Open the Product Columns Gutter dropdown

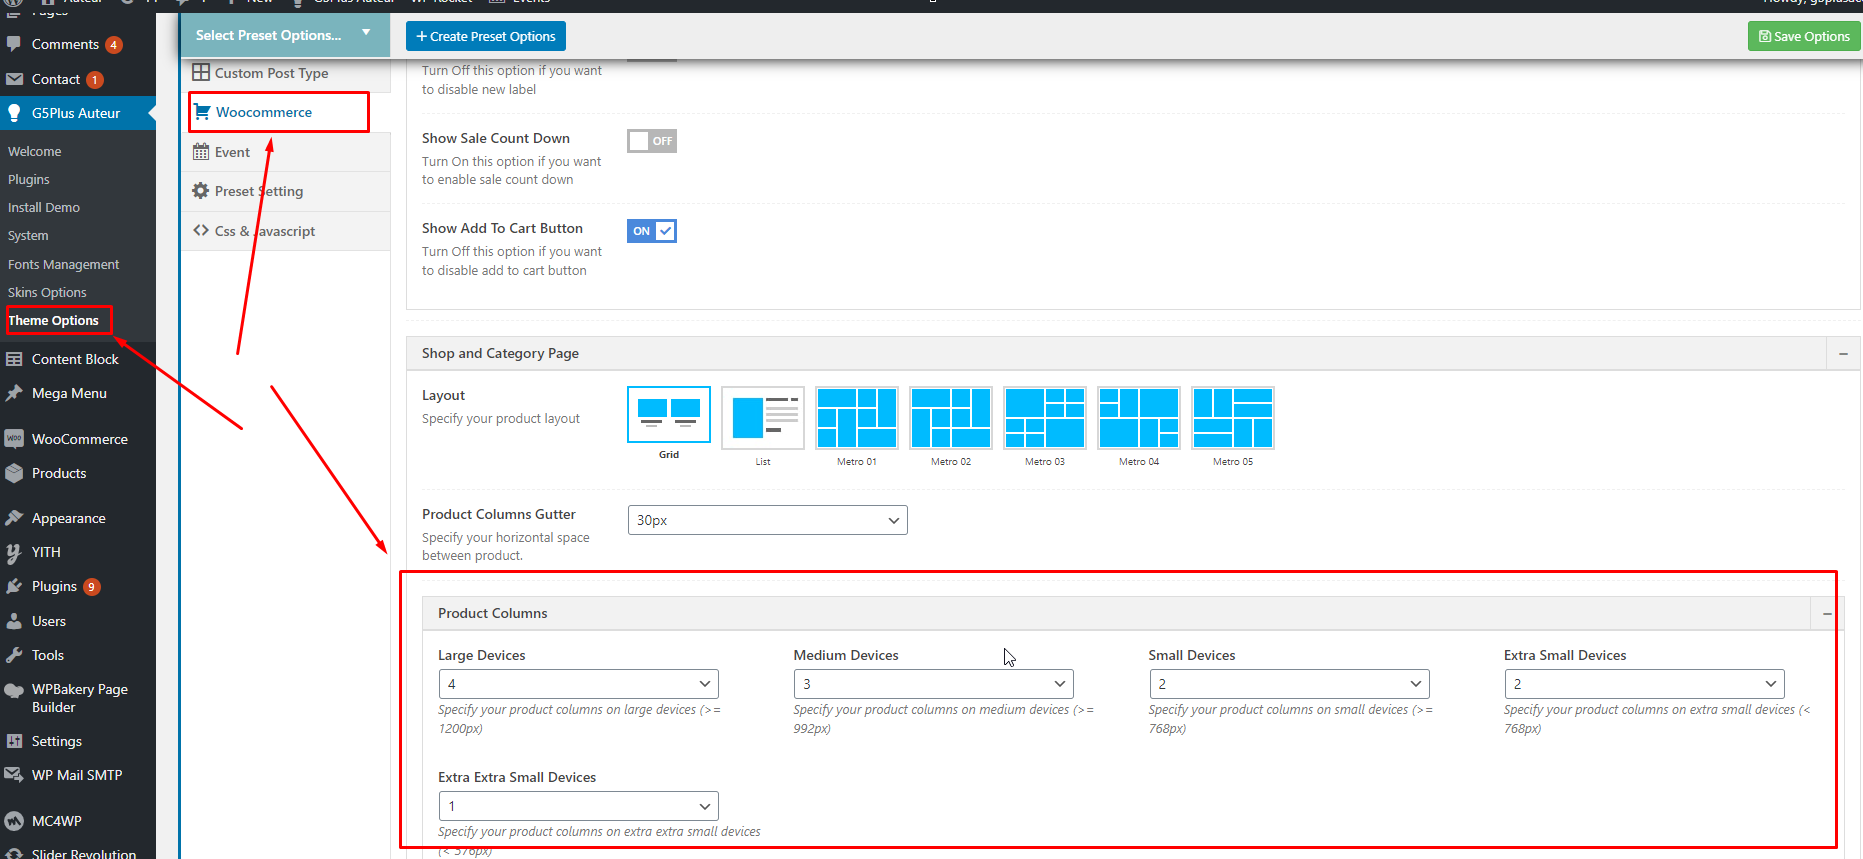tap(768, 520)
